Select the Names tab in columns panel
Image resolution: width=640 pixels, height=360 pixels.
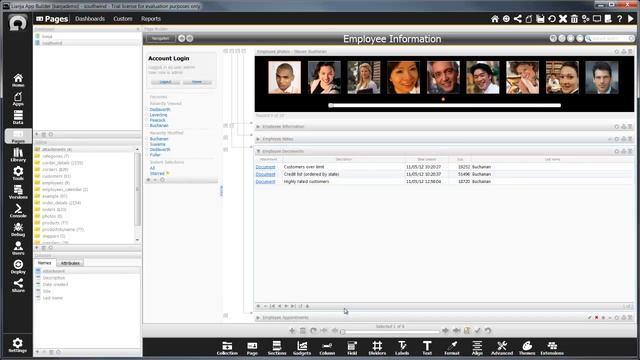(44, 263)
